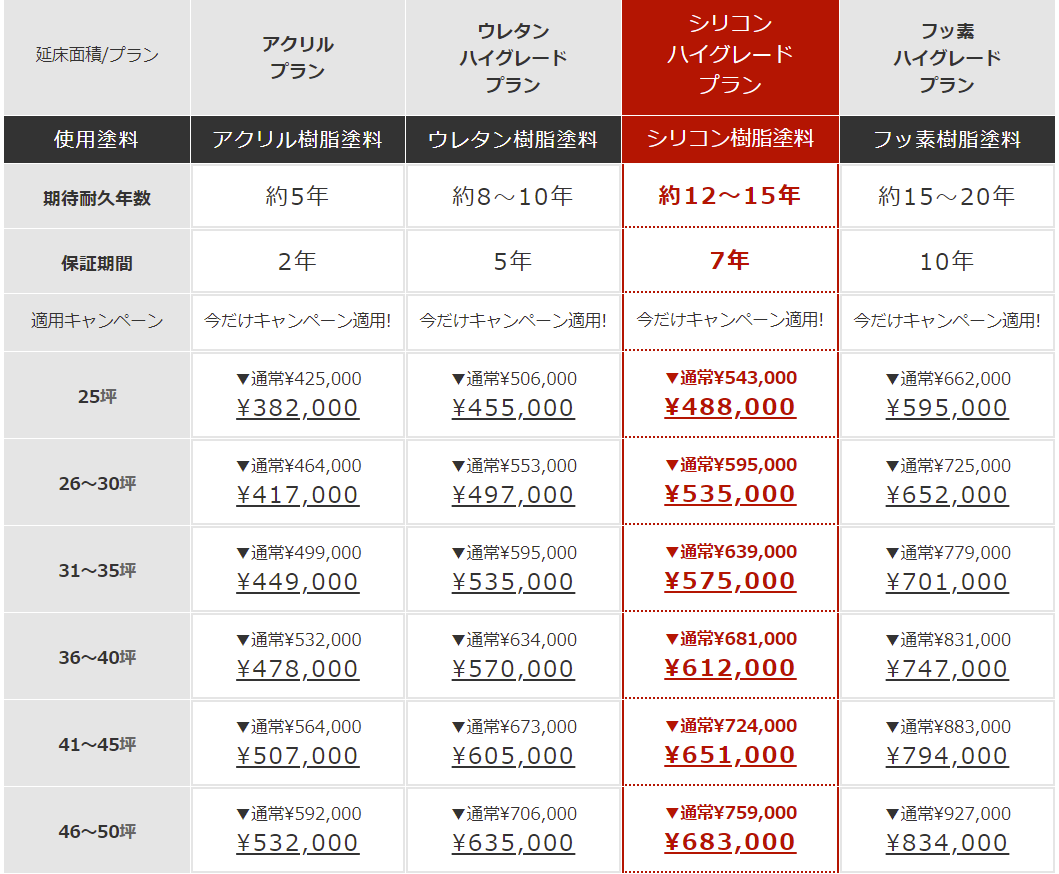Click the red 今だけキャンペーン適用! silicon cell

pyautogui.click(x=730, y=319)
